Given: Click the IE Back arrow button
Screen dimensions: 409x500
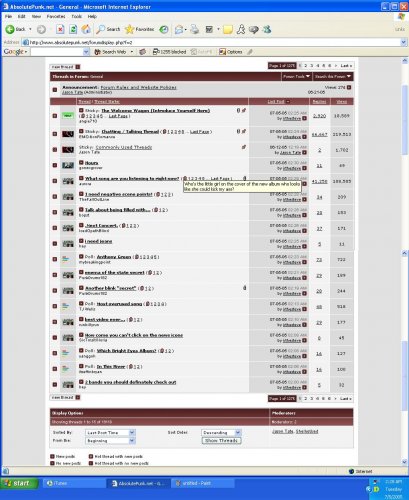Looking at the screenshot, I should click(x=16, y=29).
